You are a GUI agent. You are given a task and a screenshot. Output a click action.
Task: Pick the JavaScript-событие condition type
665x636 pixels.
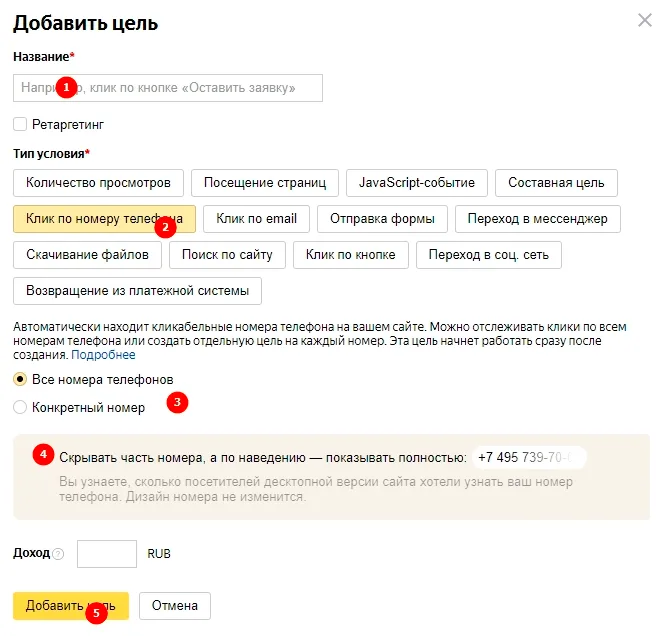417,183
